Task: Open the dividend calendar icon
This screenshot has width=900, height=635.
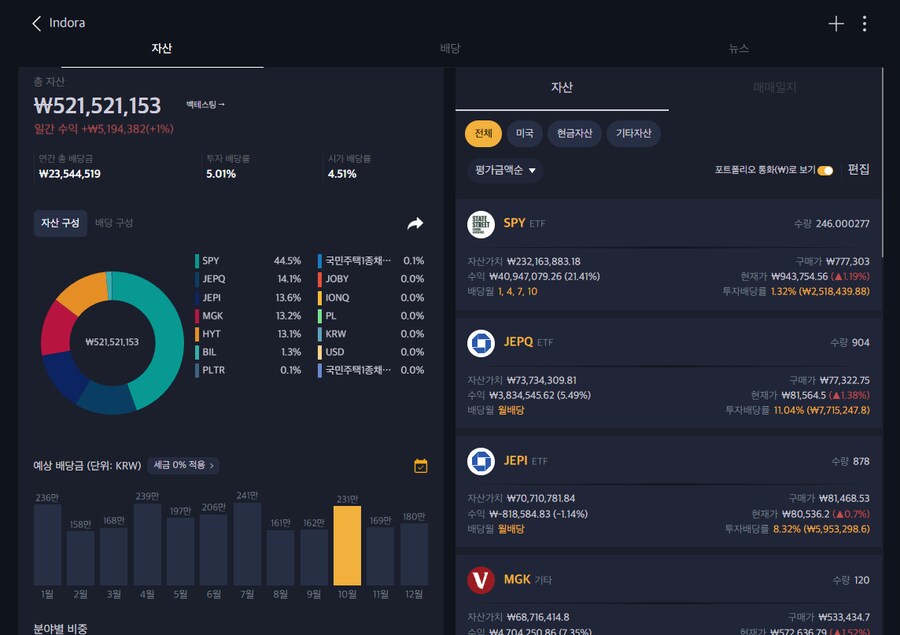Action: 421,466
